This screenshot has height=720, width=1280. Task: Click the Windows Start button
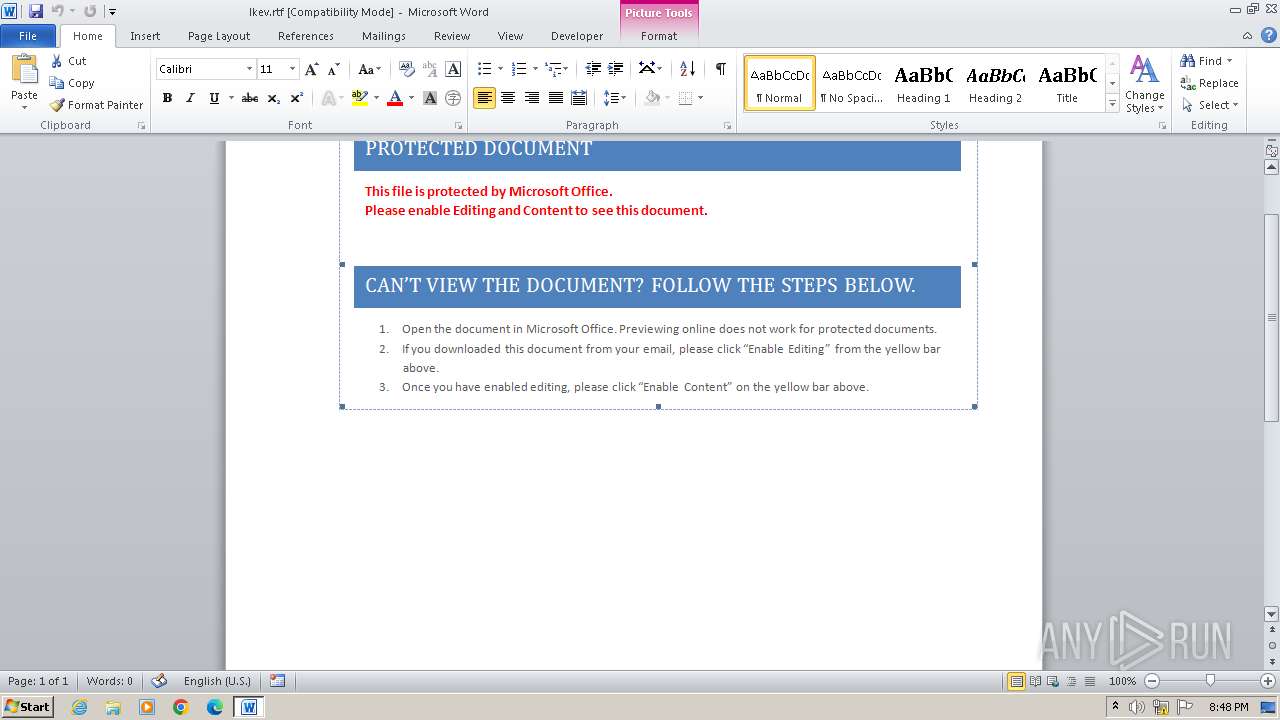point(28,706)
